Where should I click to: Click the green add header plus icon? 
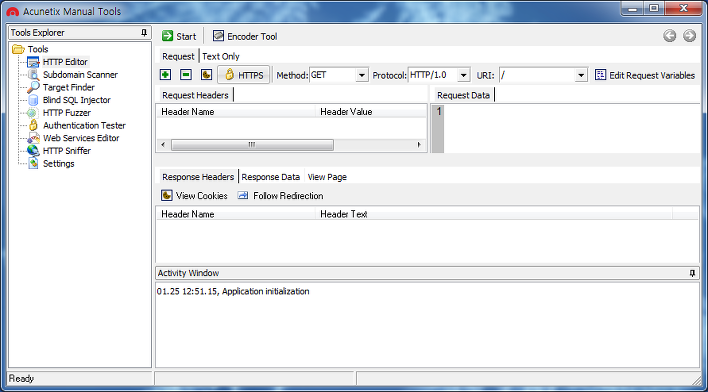[165, 75]
